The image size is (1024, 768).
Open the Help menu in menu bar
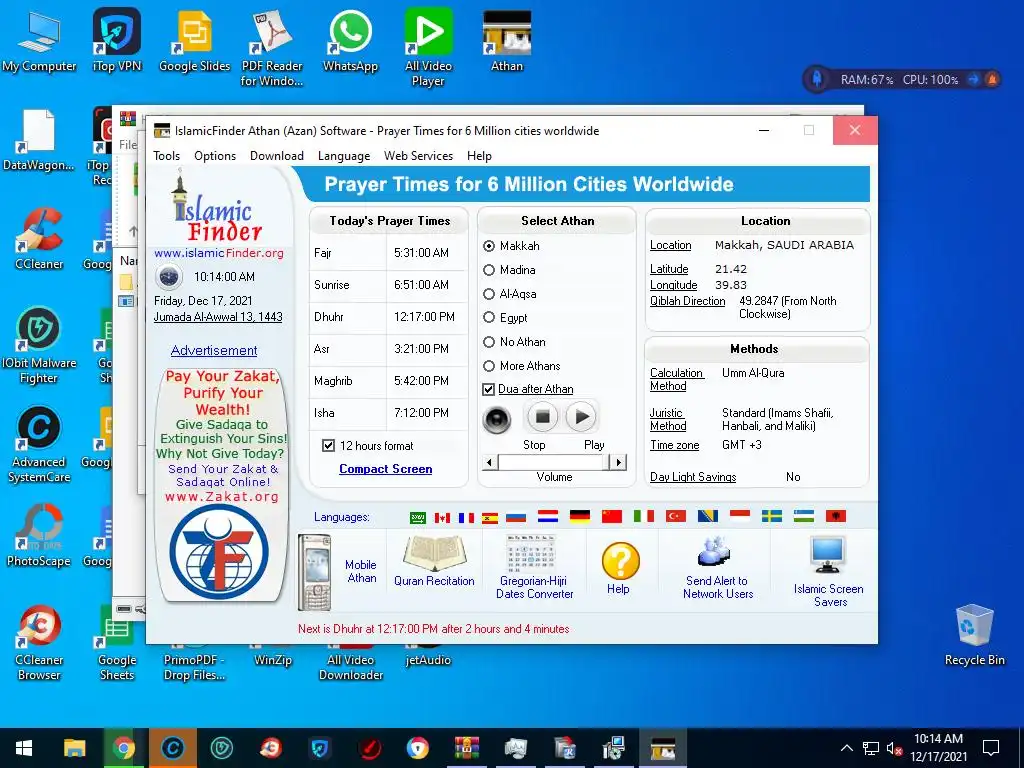[479, 156]
